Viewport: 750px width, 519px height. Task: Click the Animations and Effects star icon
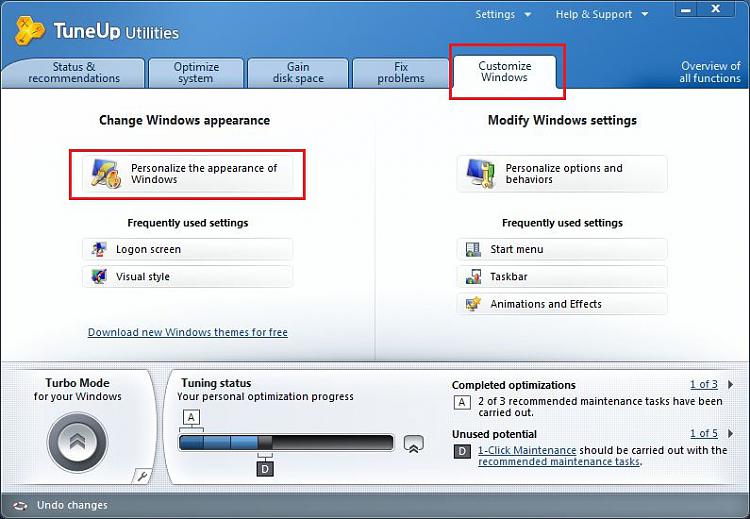(473, 304)
